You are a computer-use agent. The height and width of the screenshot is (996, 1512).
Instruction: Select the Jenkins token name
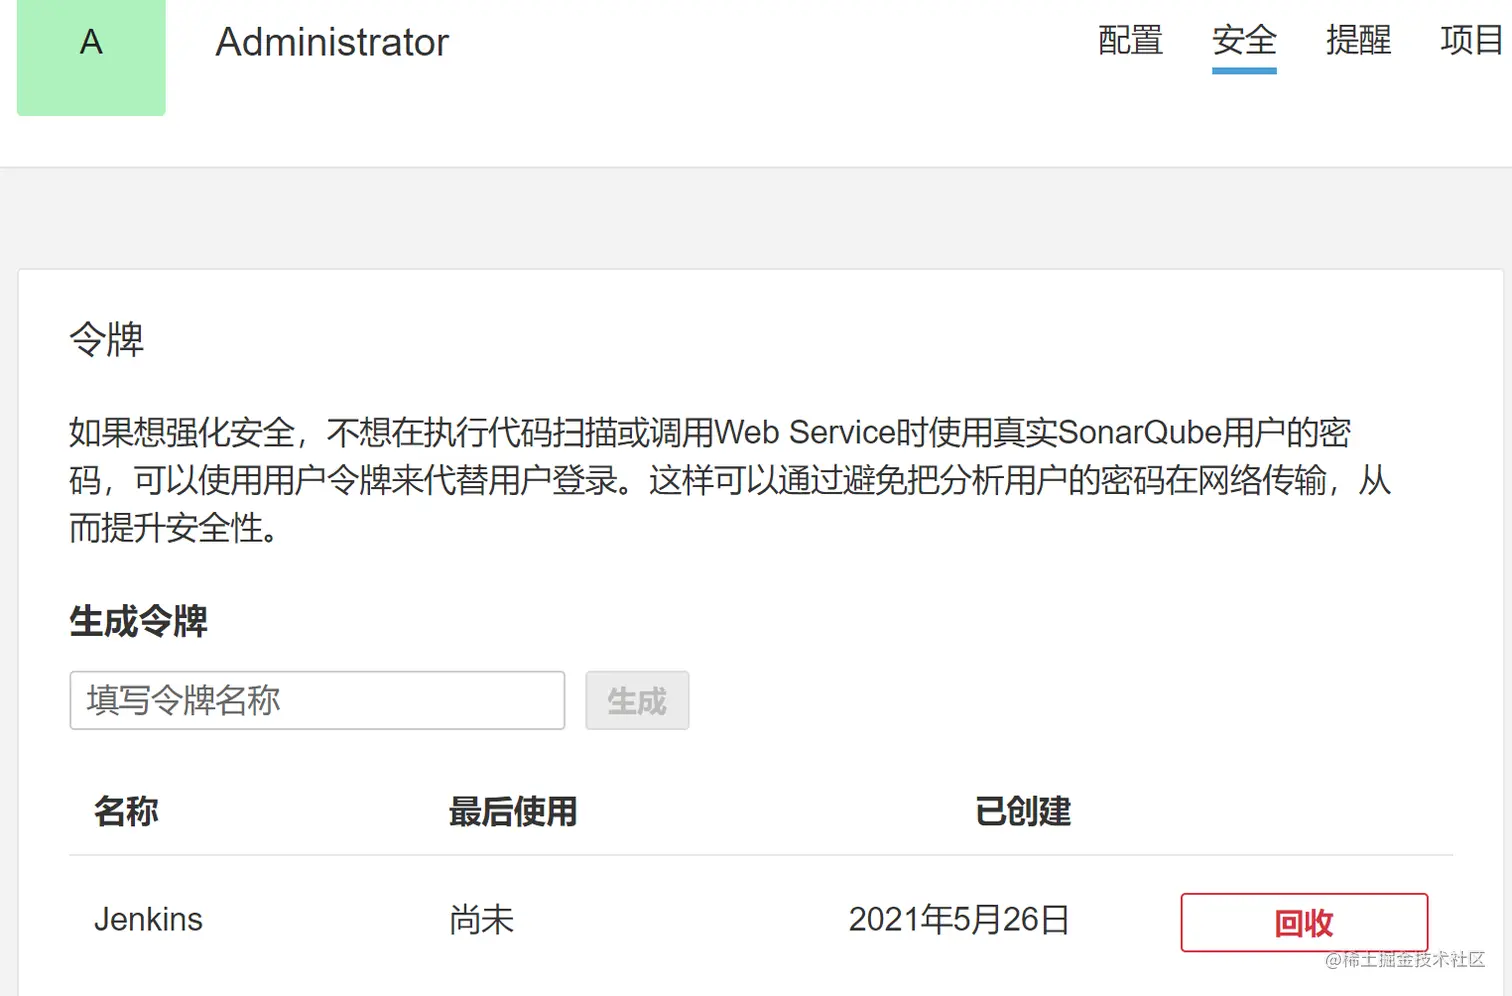click(148, 919)
